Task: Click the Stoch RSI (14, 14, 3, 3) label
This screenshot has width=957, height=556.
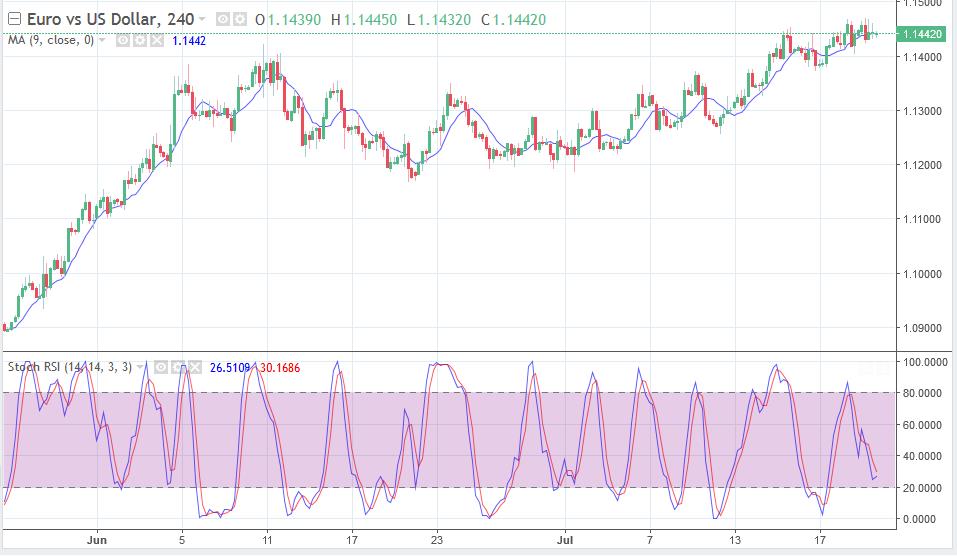Action: pyautogui.click(x=70, y=367)
